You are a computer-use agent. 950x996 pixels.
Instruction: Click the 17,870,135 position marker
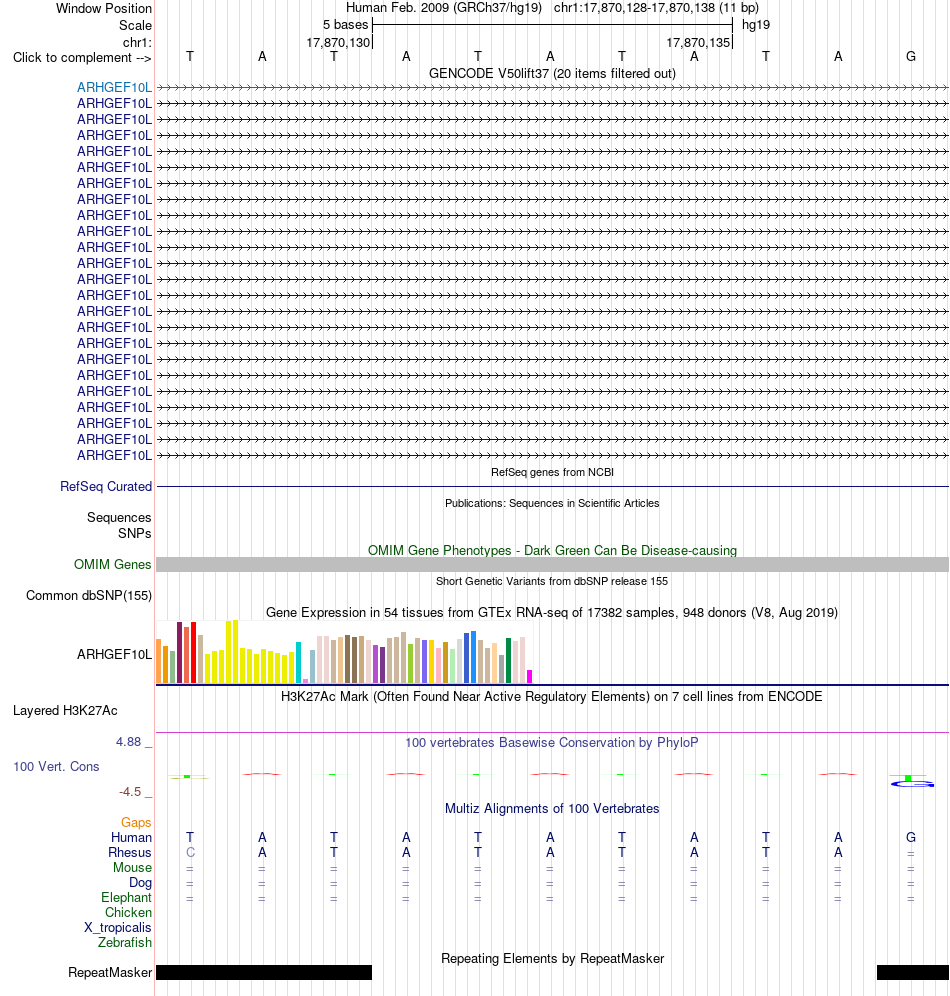(x=698, y=43)
